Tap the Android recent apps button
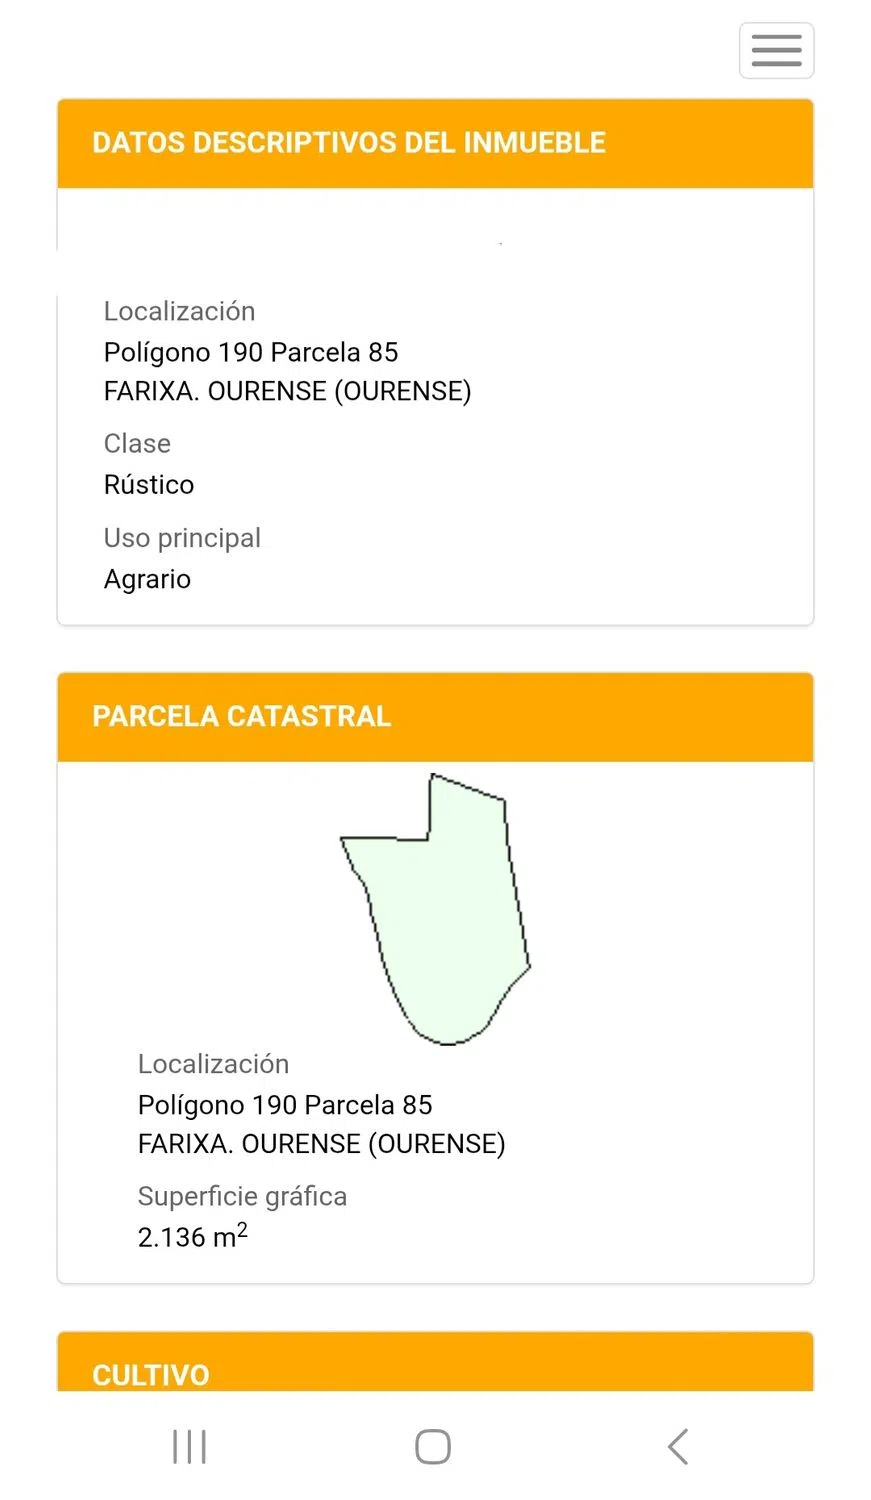The height and width of the screenshot is (1500, 871). coord(189,1446)
